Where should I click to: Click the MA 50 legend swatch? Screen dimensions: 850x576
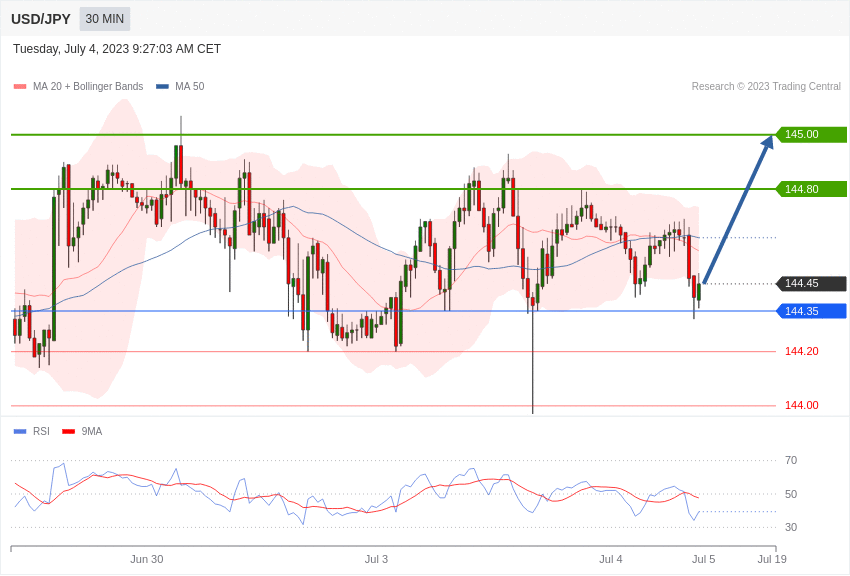(x=162, y=87)
